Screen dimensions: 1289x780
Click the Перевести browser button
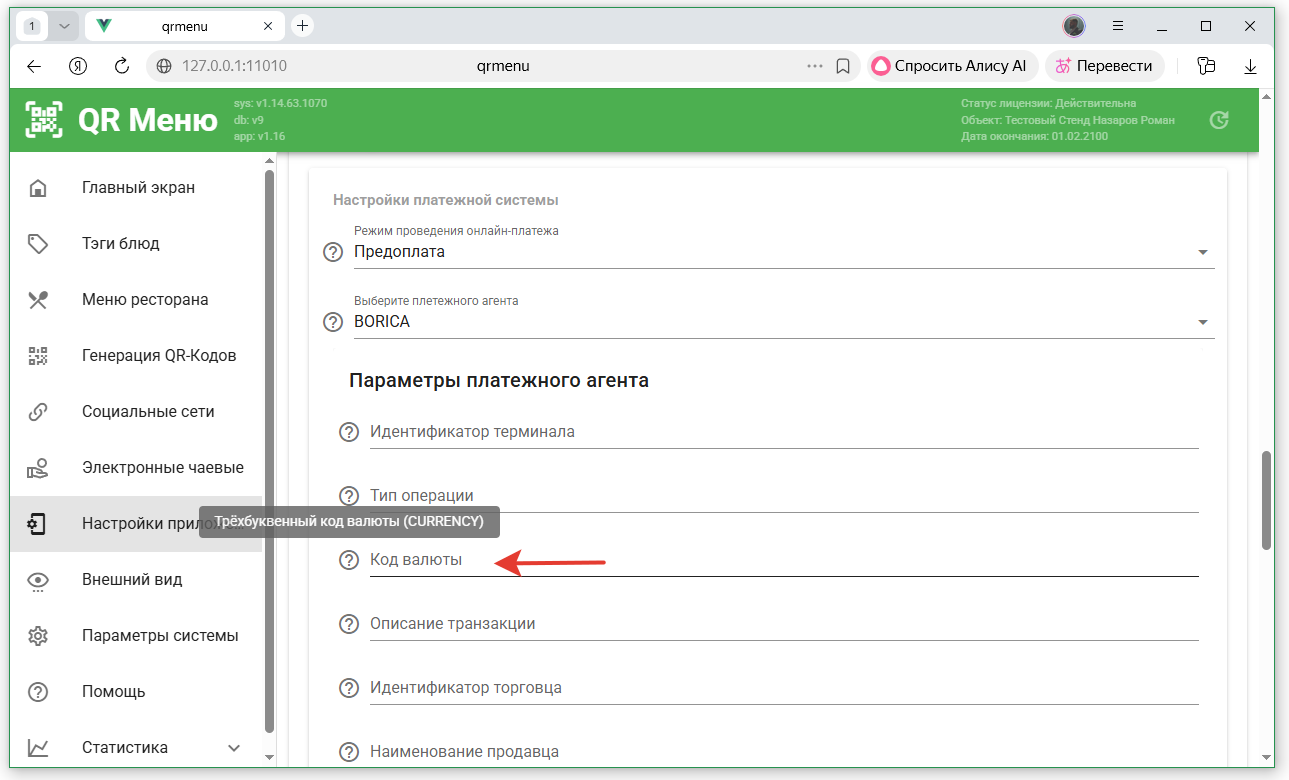(1103, 66)
